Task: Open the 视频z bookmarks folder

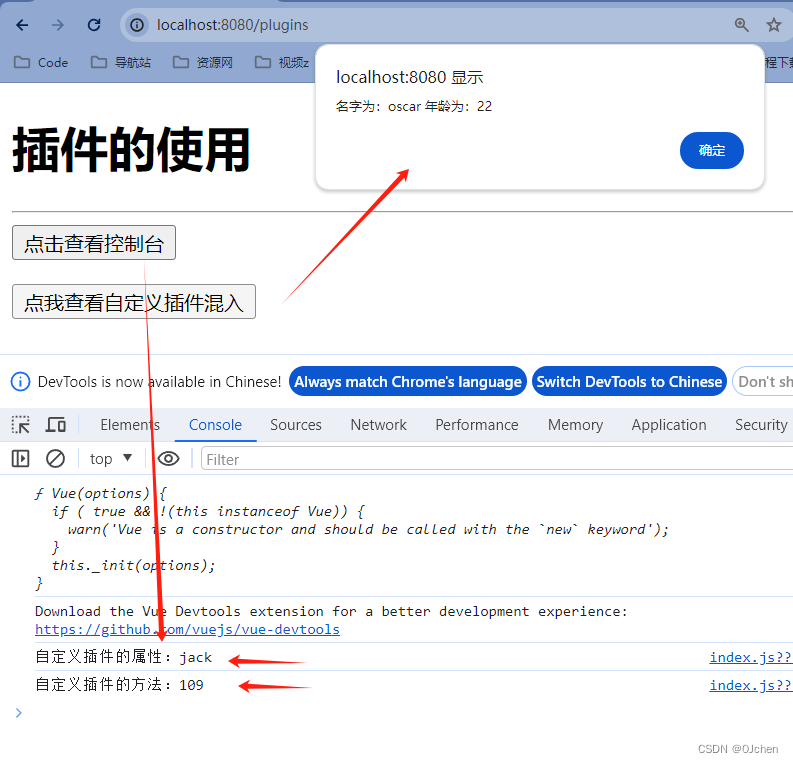Action: click(282, 62)
